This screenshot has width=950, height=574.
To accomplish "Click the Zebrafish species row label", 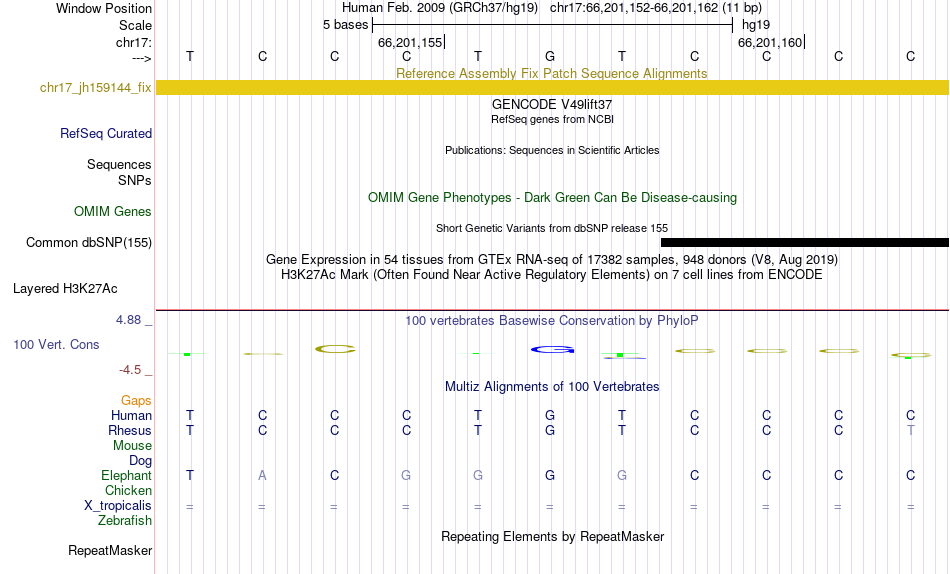I will 125,521.
